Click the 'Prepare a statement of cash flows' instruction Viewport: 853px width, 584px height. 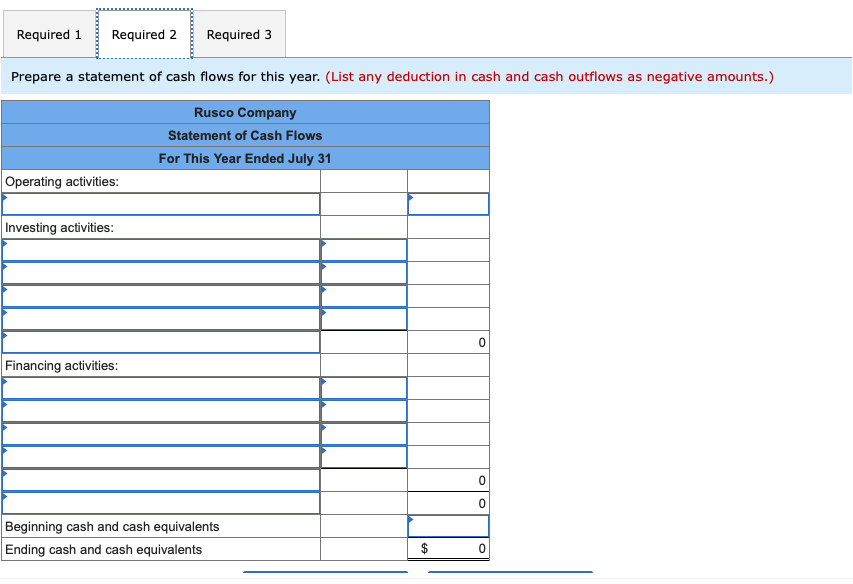(165, 77)
